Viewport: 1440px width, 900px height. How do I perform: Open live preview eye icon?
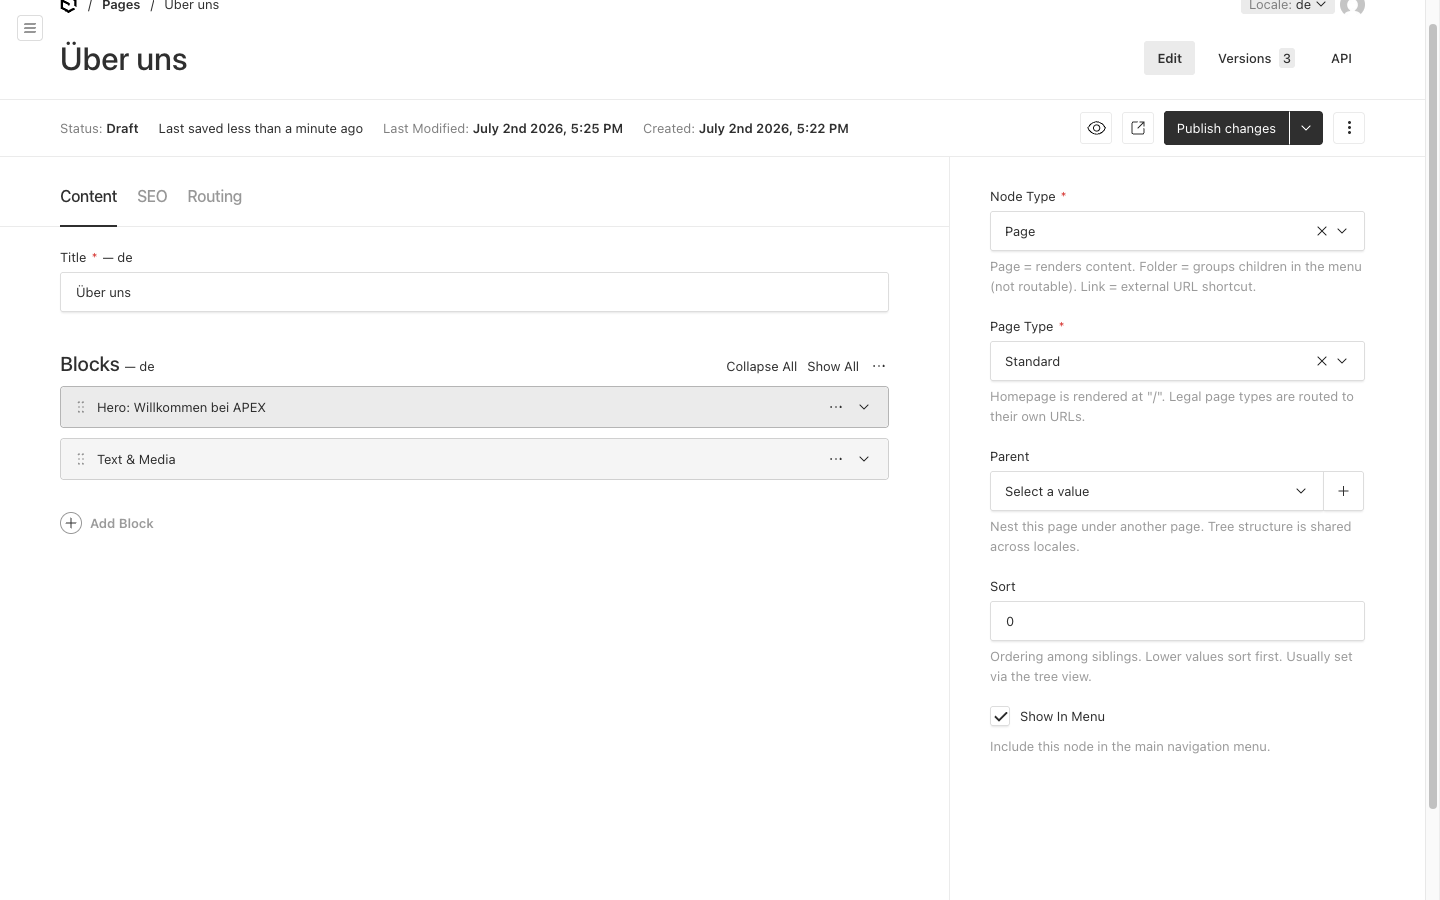(x=1096, y=128)
